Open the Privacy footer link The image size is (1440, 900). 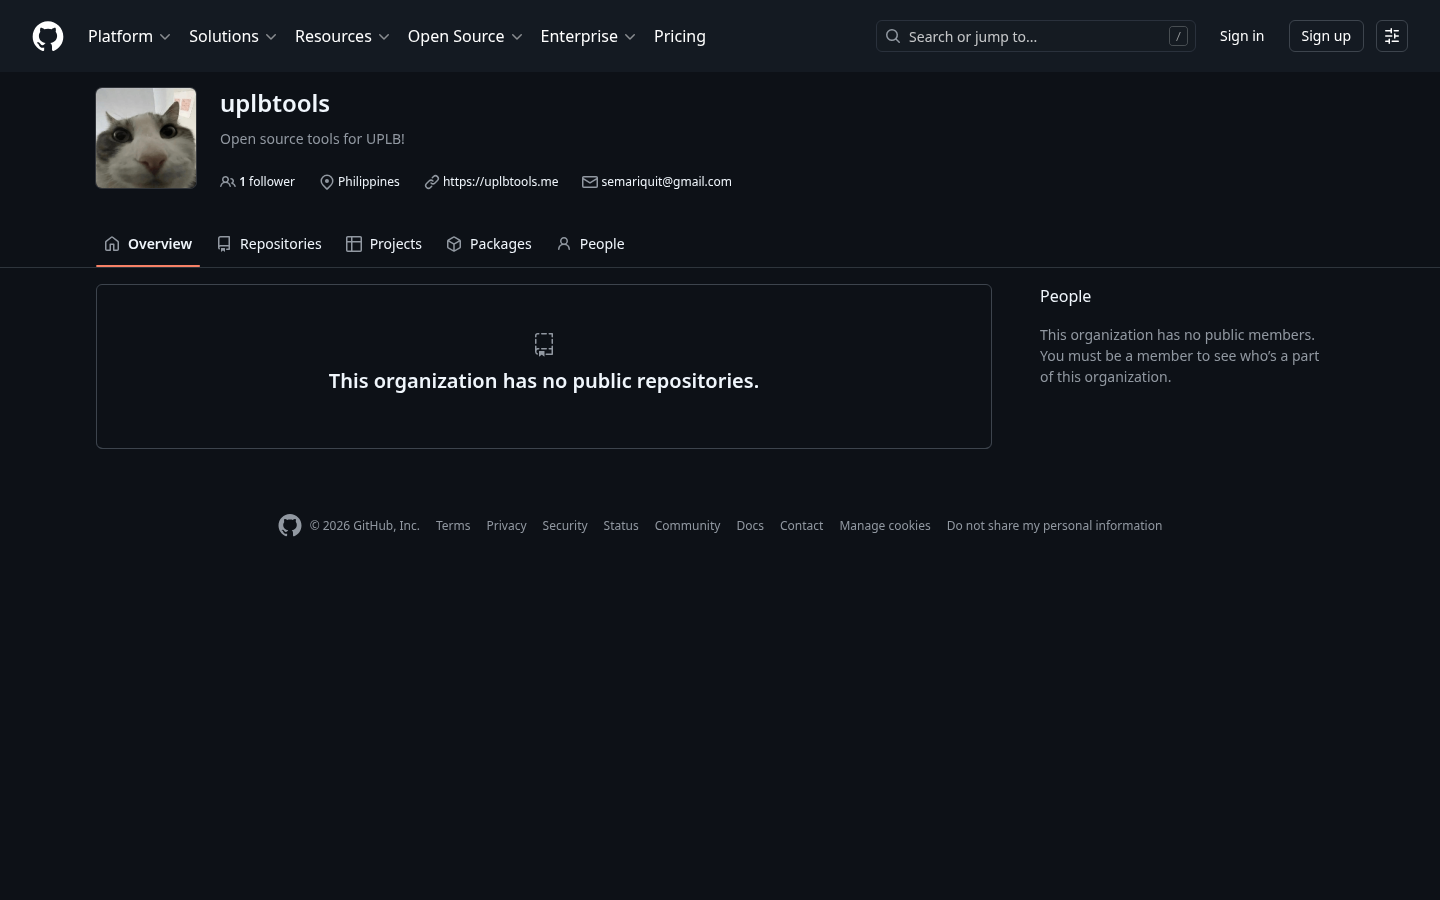click(506, 526)
